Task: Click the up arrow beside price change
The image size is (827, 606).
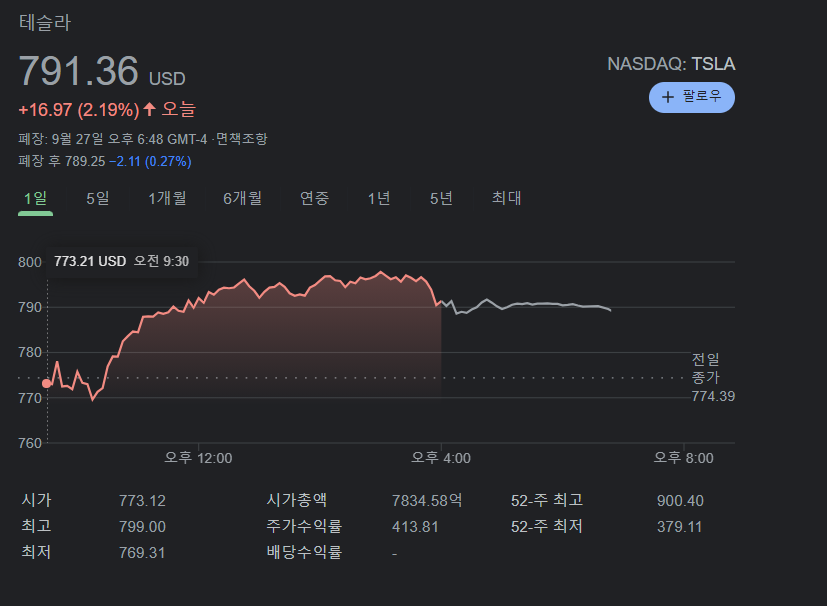Action: 150,109
